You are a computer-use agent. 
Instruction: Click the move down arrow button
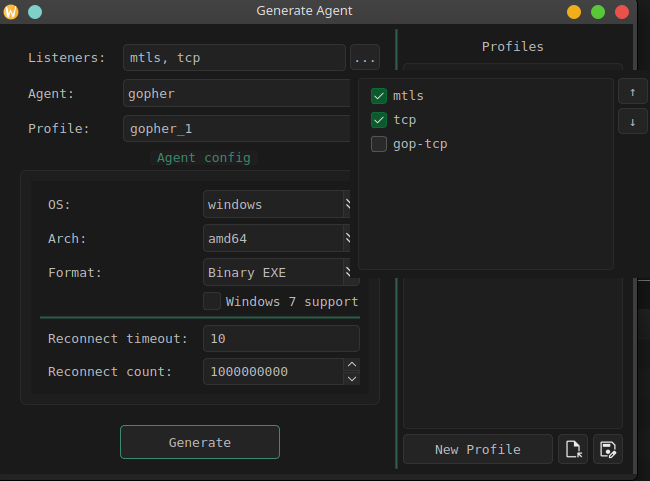pos(631,122)
